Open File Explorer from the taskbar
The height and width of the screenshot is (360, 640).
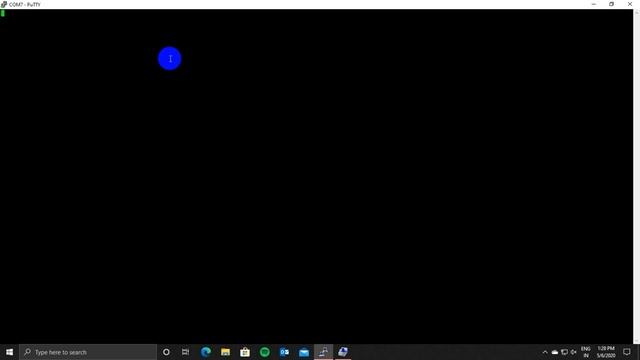225,352
